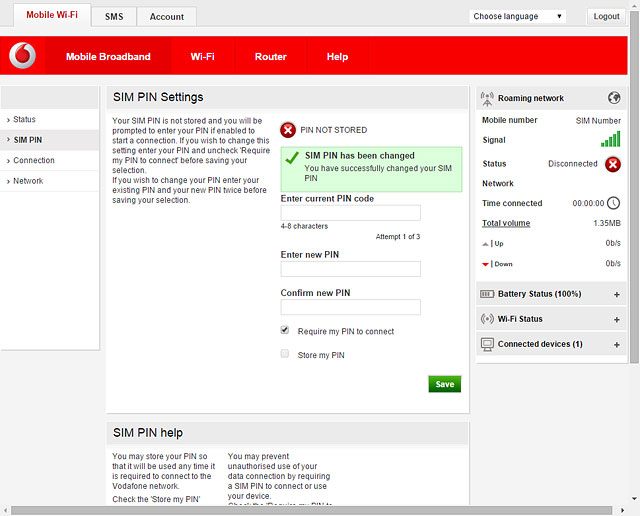640x516 pixels.
Task: Expand the Battery Status section
Action: 616,294
